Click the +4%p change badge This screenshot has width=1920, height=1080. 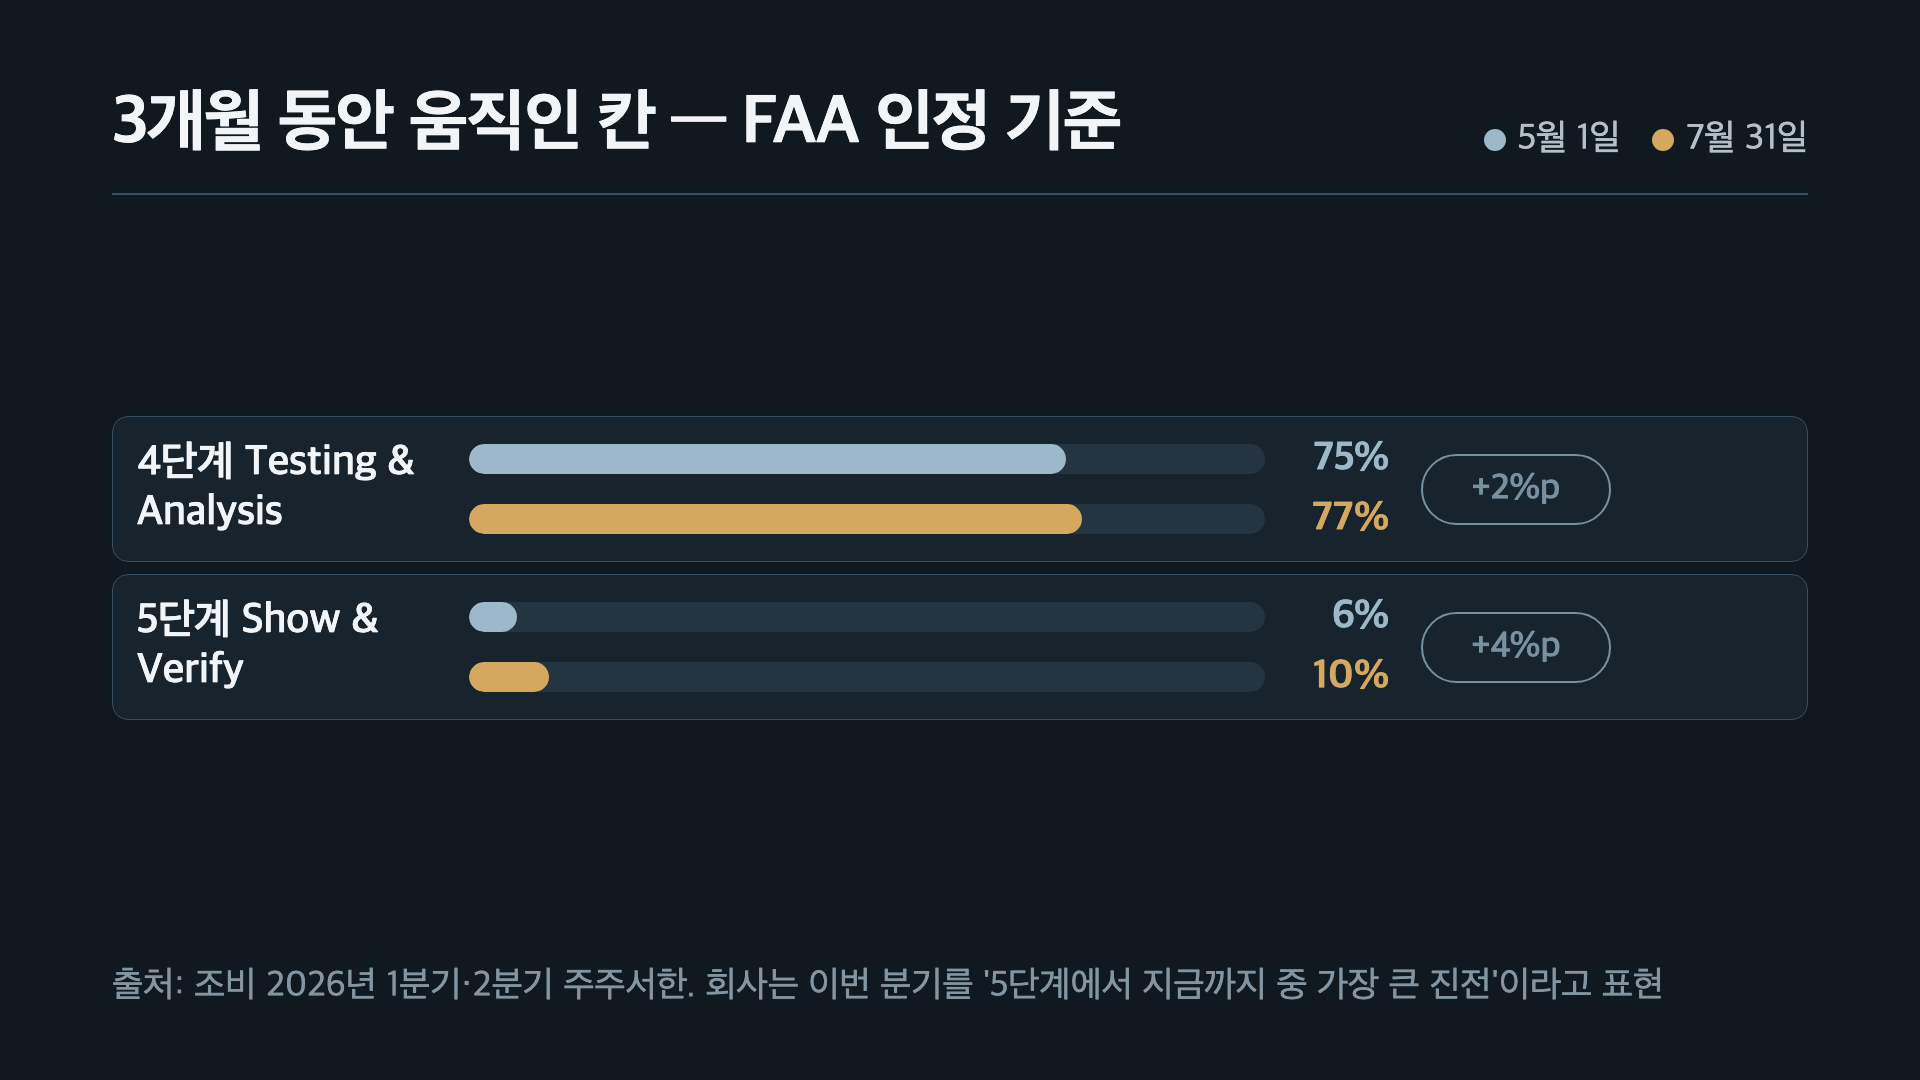1515,647
